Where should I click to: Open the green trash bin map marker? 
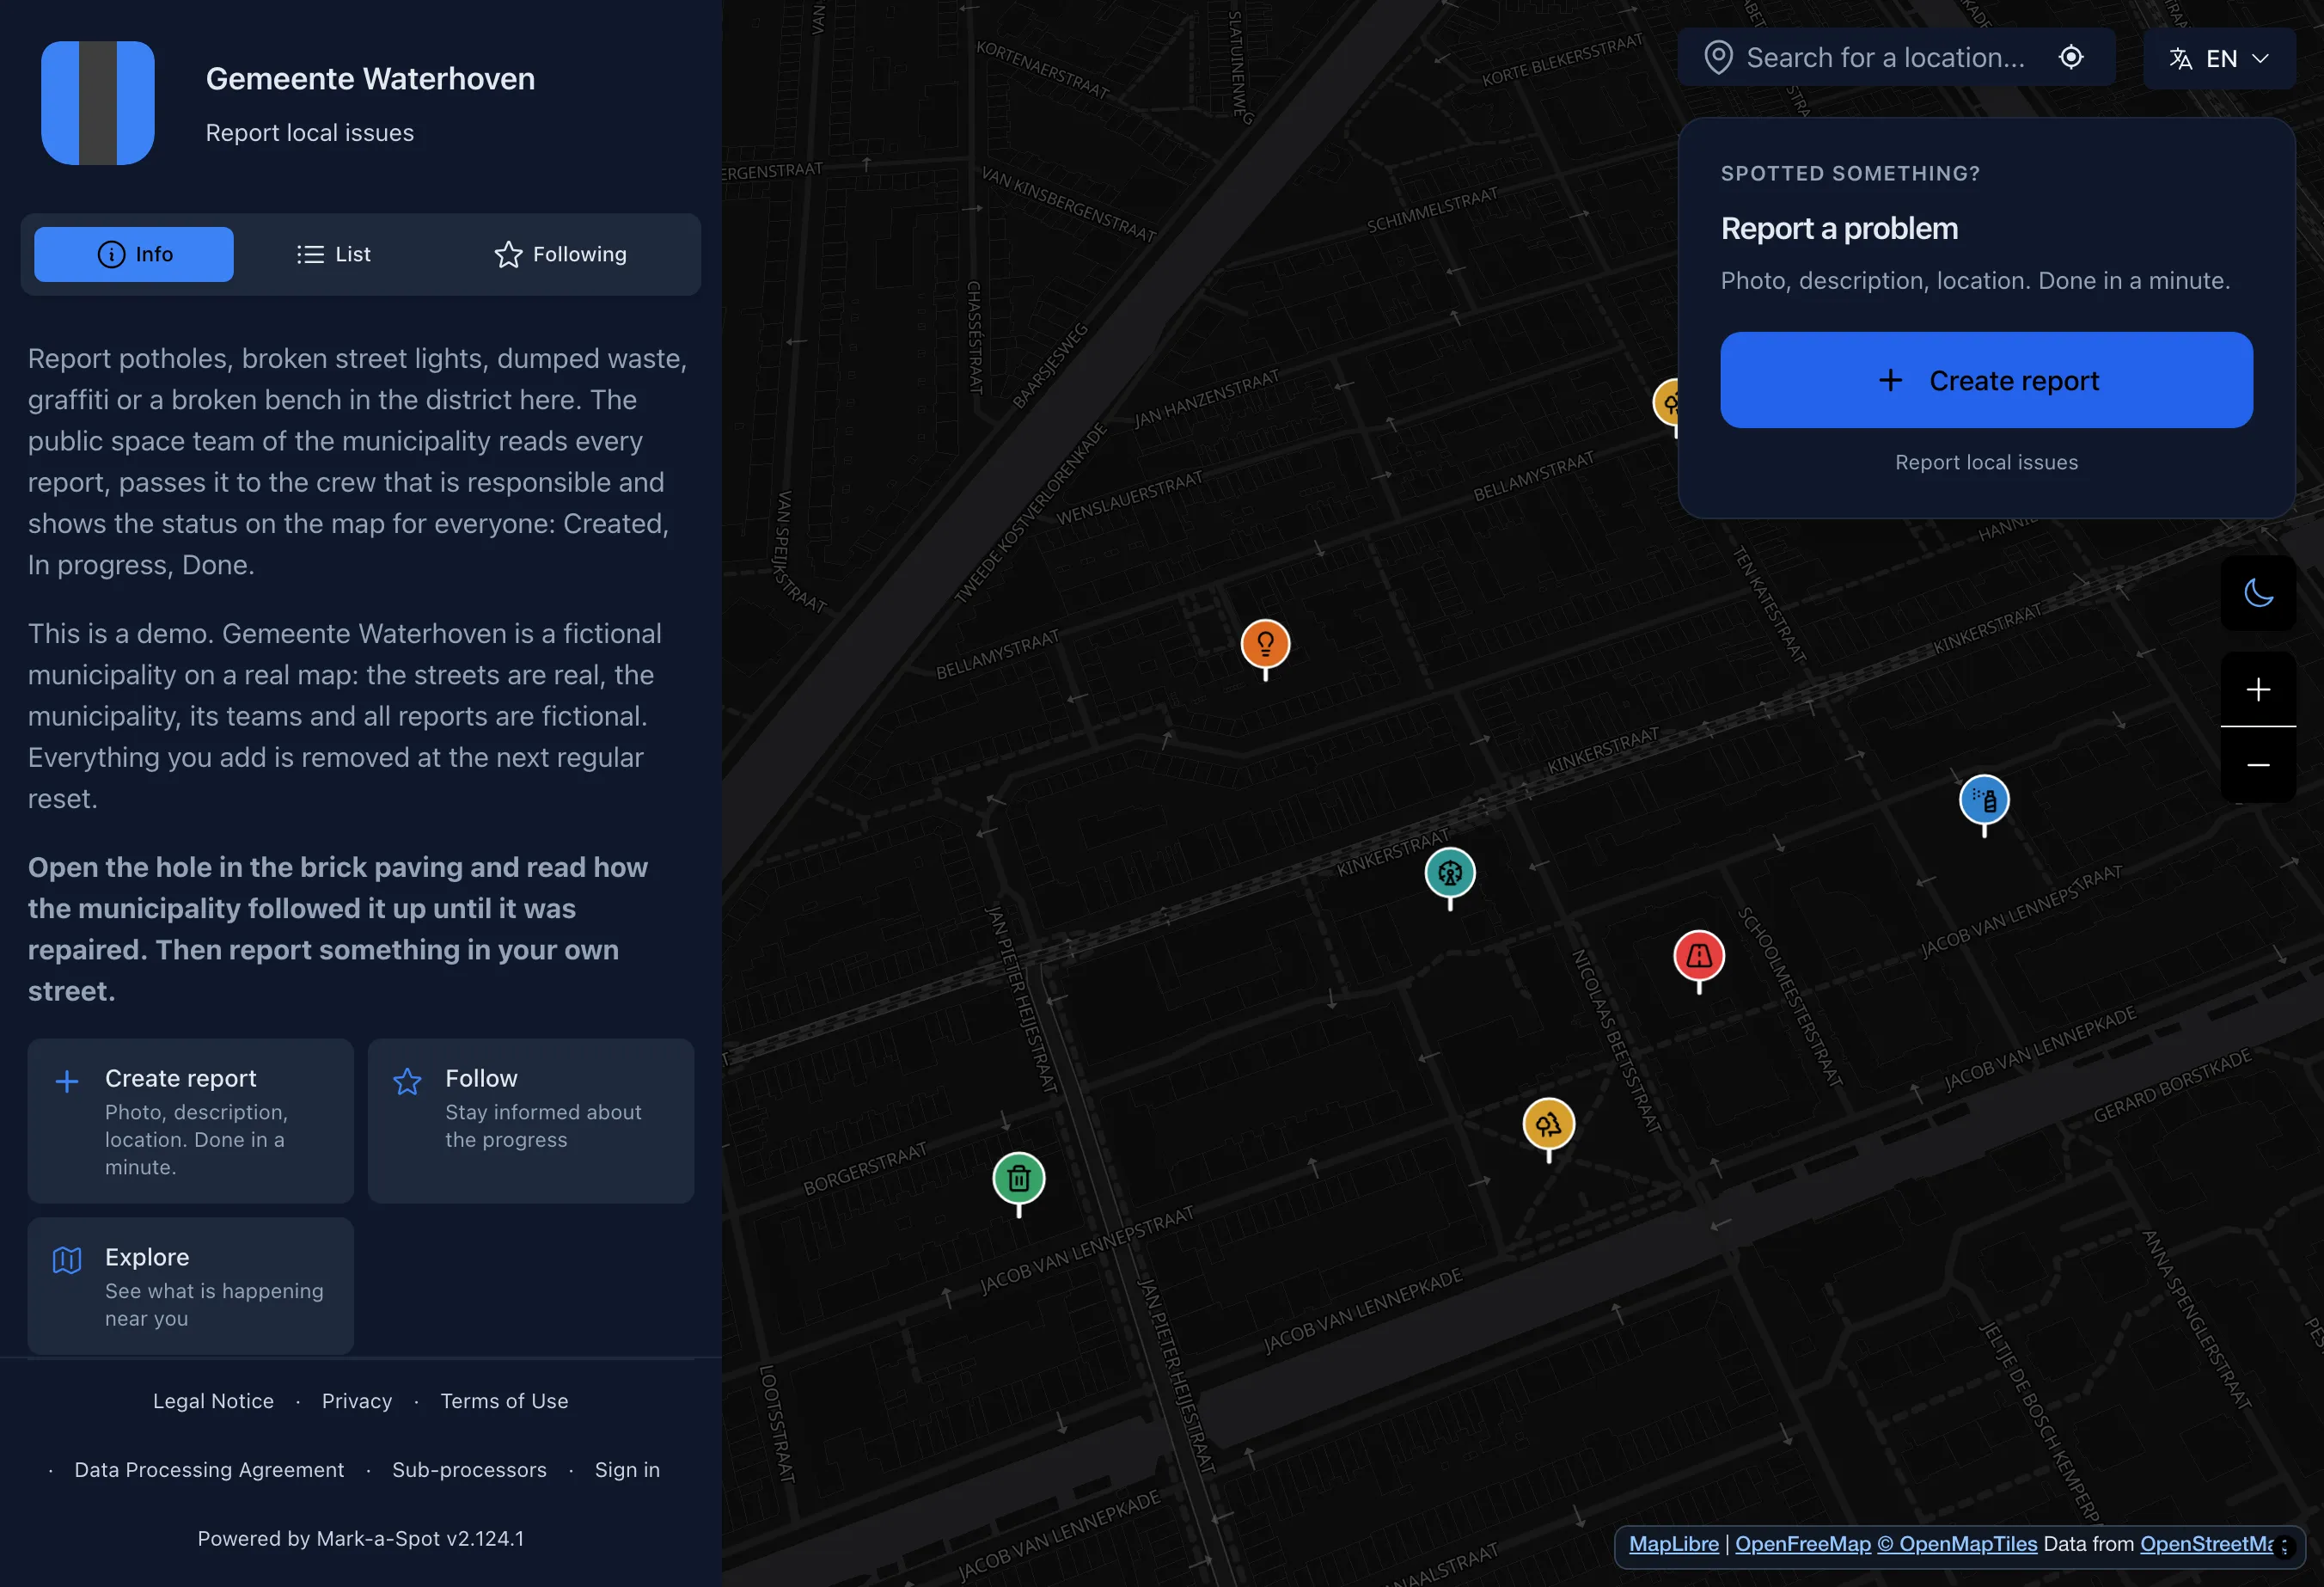click(x=1019, y=1179)
